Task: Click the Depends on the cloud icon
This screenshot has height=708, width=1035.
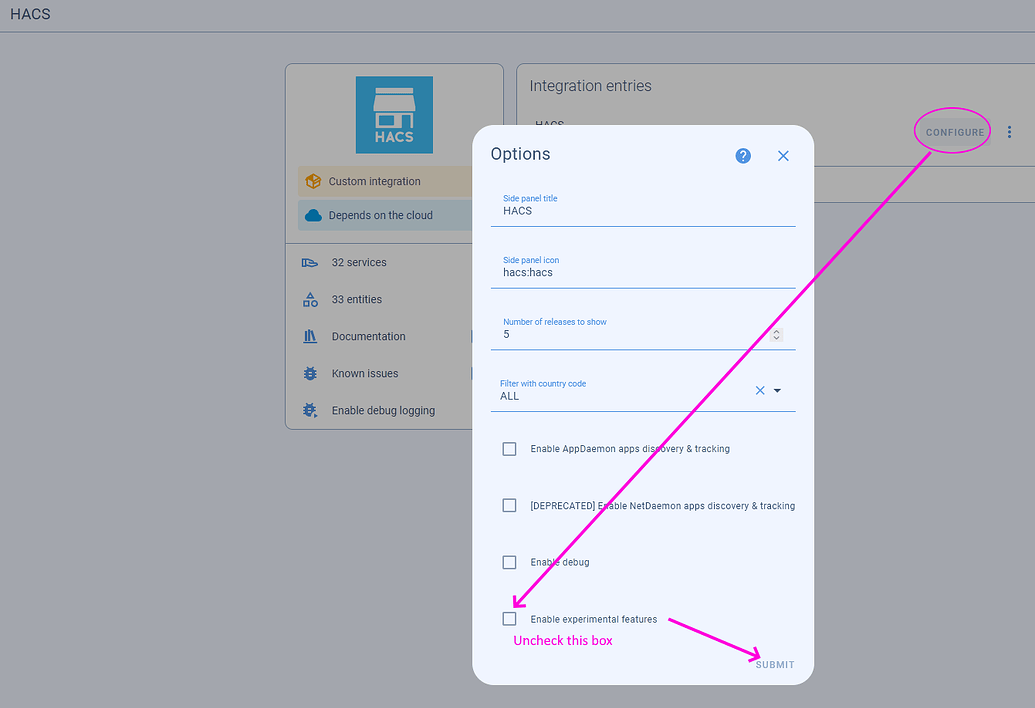Action: pos(313,215)
